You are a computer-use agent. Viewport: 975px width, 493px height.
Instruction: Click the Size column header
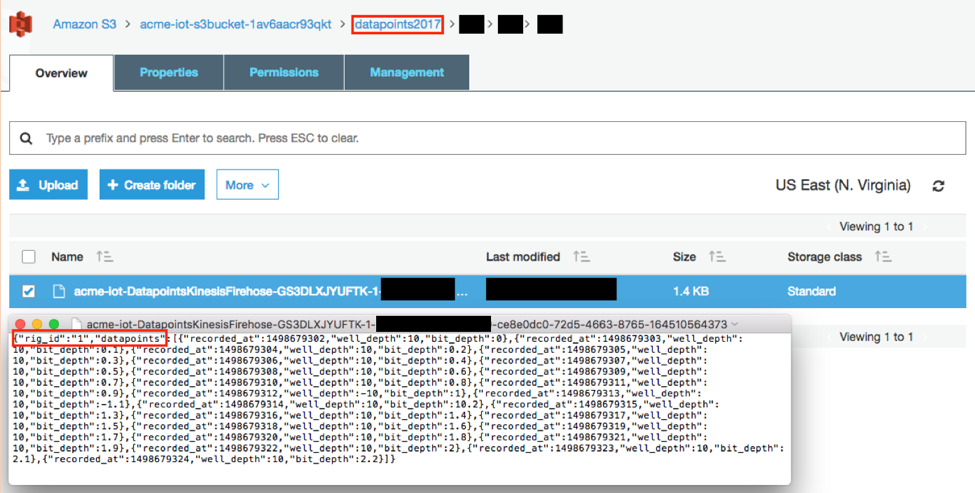[x=684, y=257]
